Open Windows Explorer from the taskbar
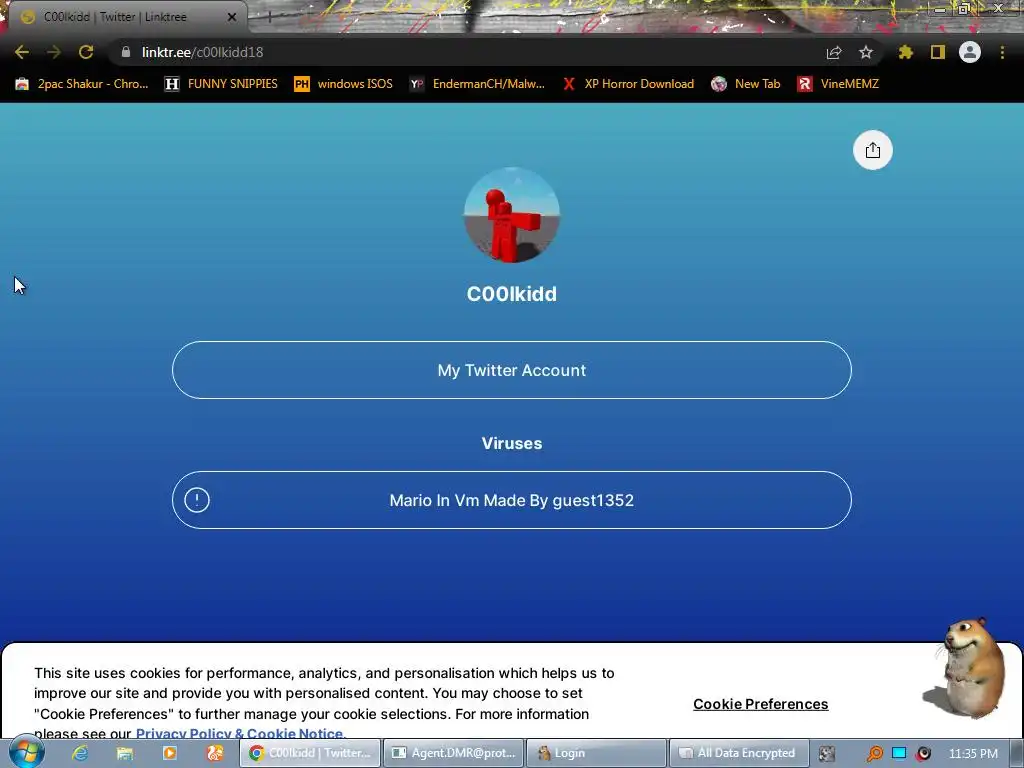1024x768 pixels. (125, 753)
